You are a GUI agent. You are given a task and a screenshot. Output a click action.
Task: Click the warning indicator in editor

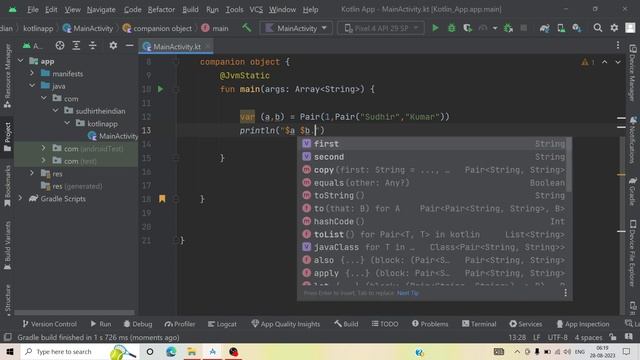(587, 62)
